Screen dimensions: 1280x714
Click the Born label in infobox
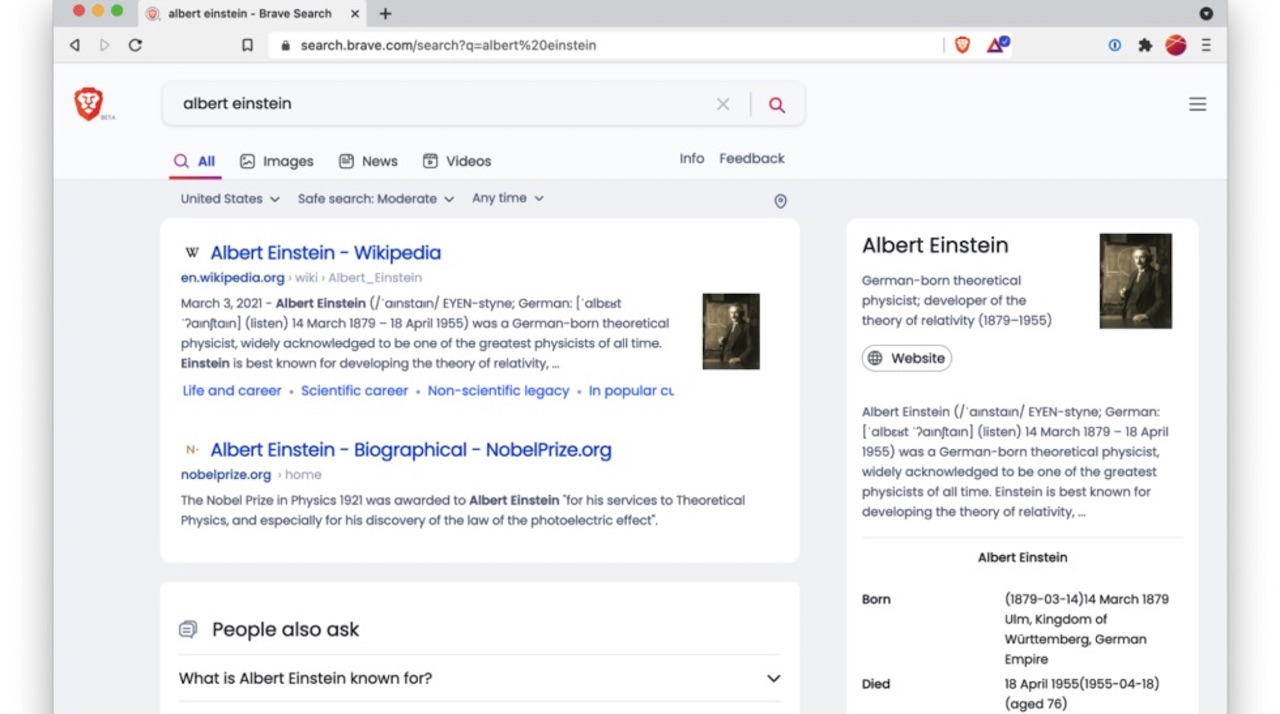click(876, 599)
